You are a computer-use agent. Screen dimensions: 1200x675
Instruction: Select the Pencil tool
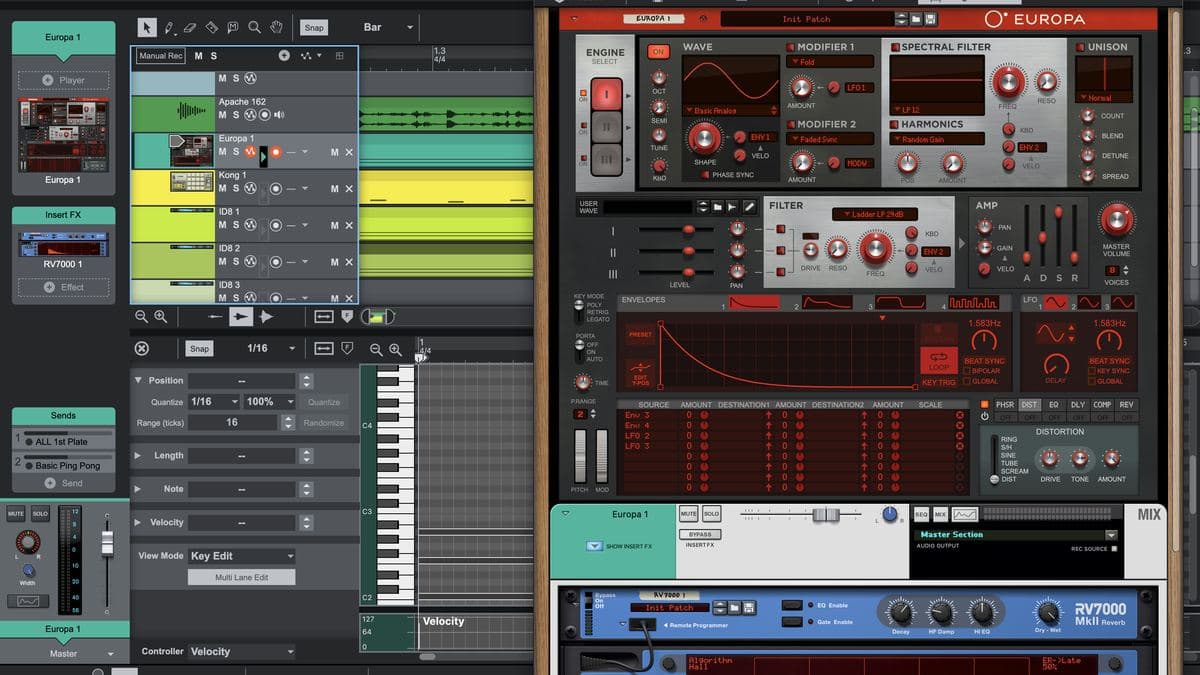169,27
